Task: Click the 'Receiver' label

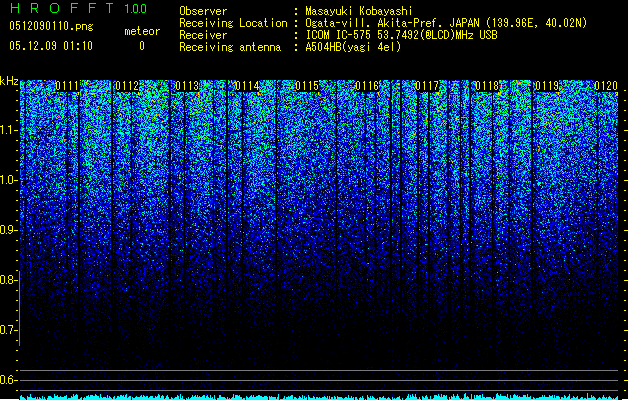Action: coord(203,35)
